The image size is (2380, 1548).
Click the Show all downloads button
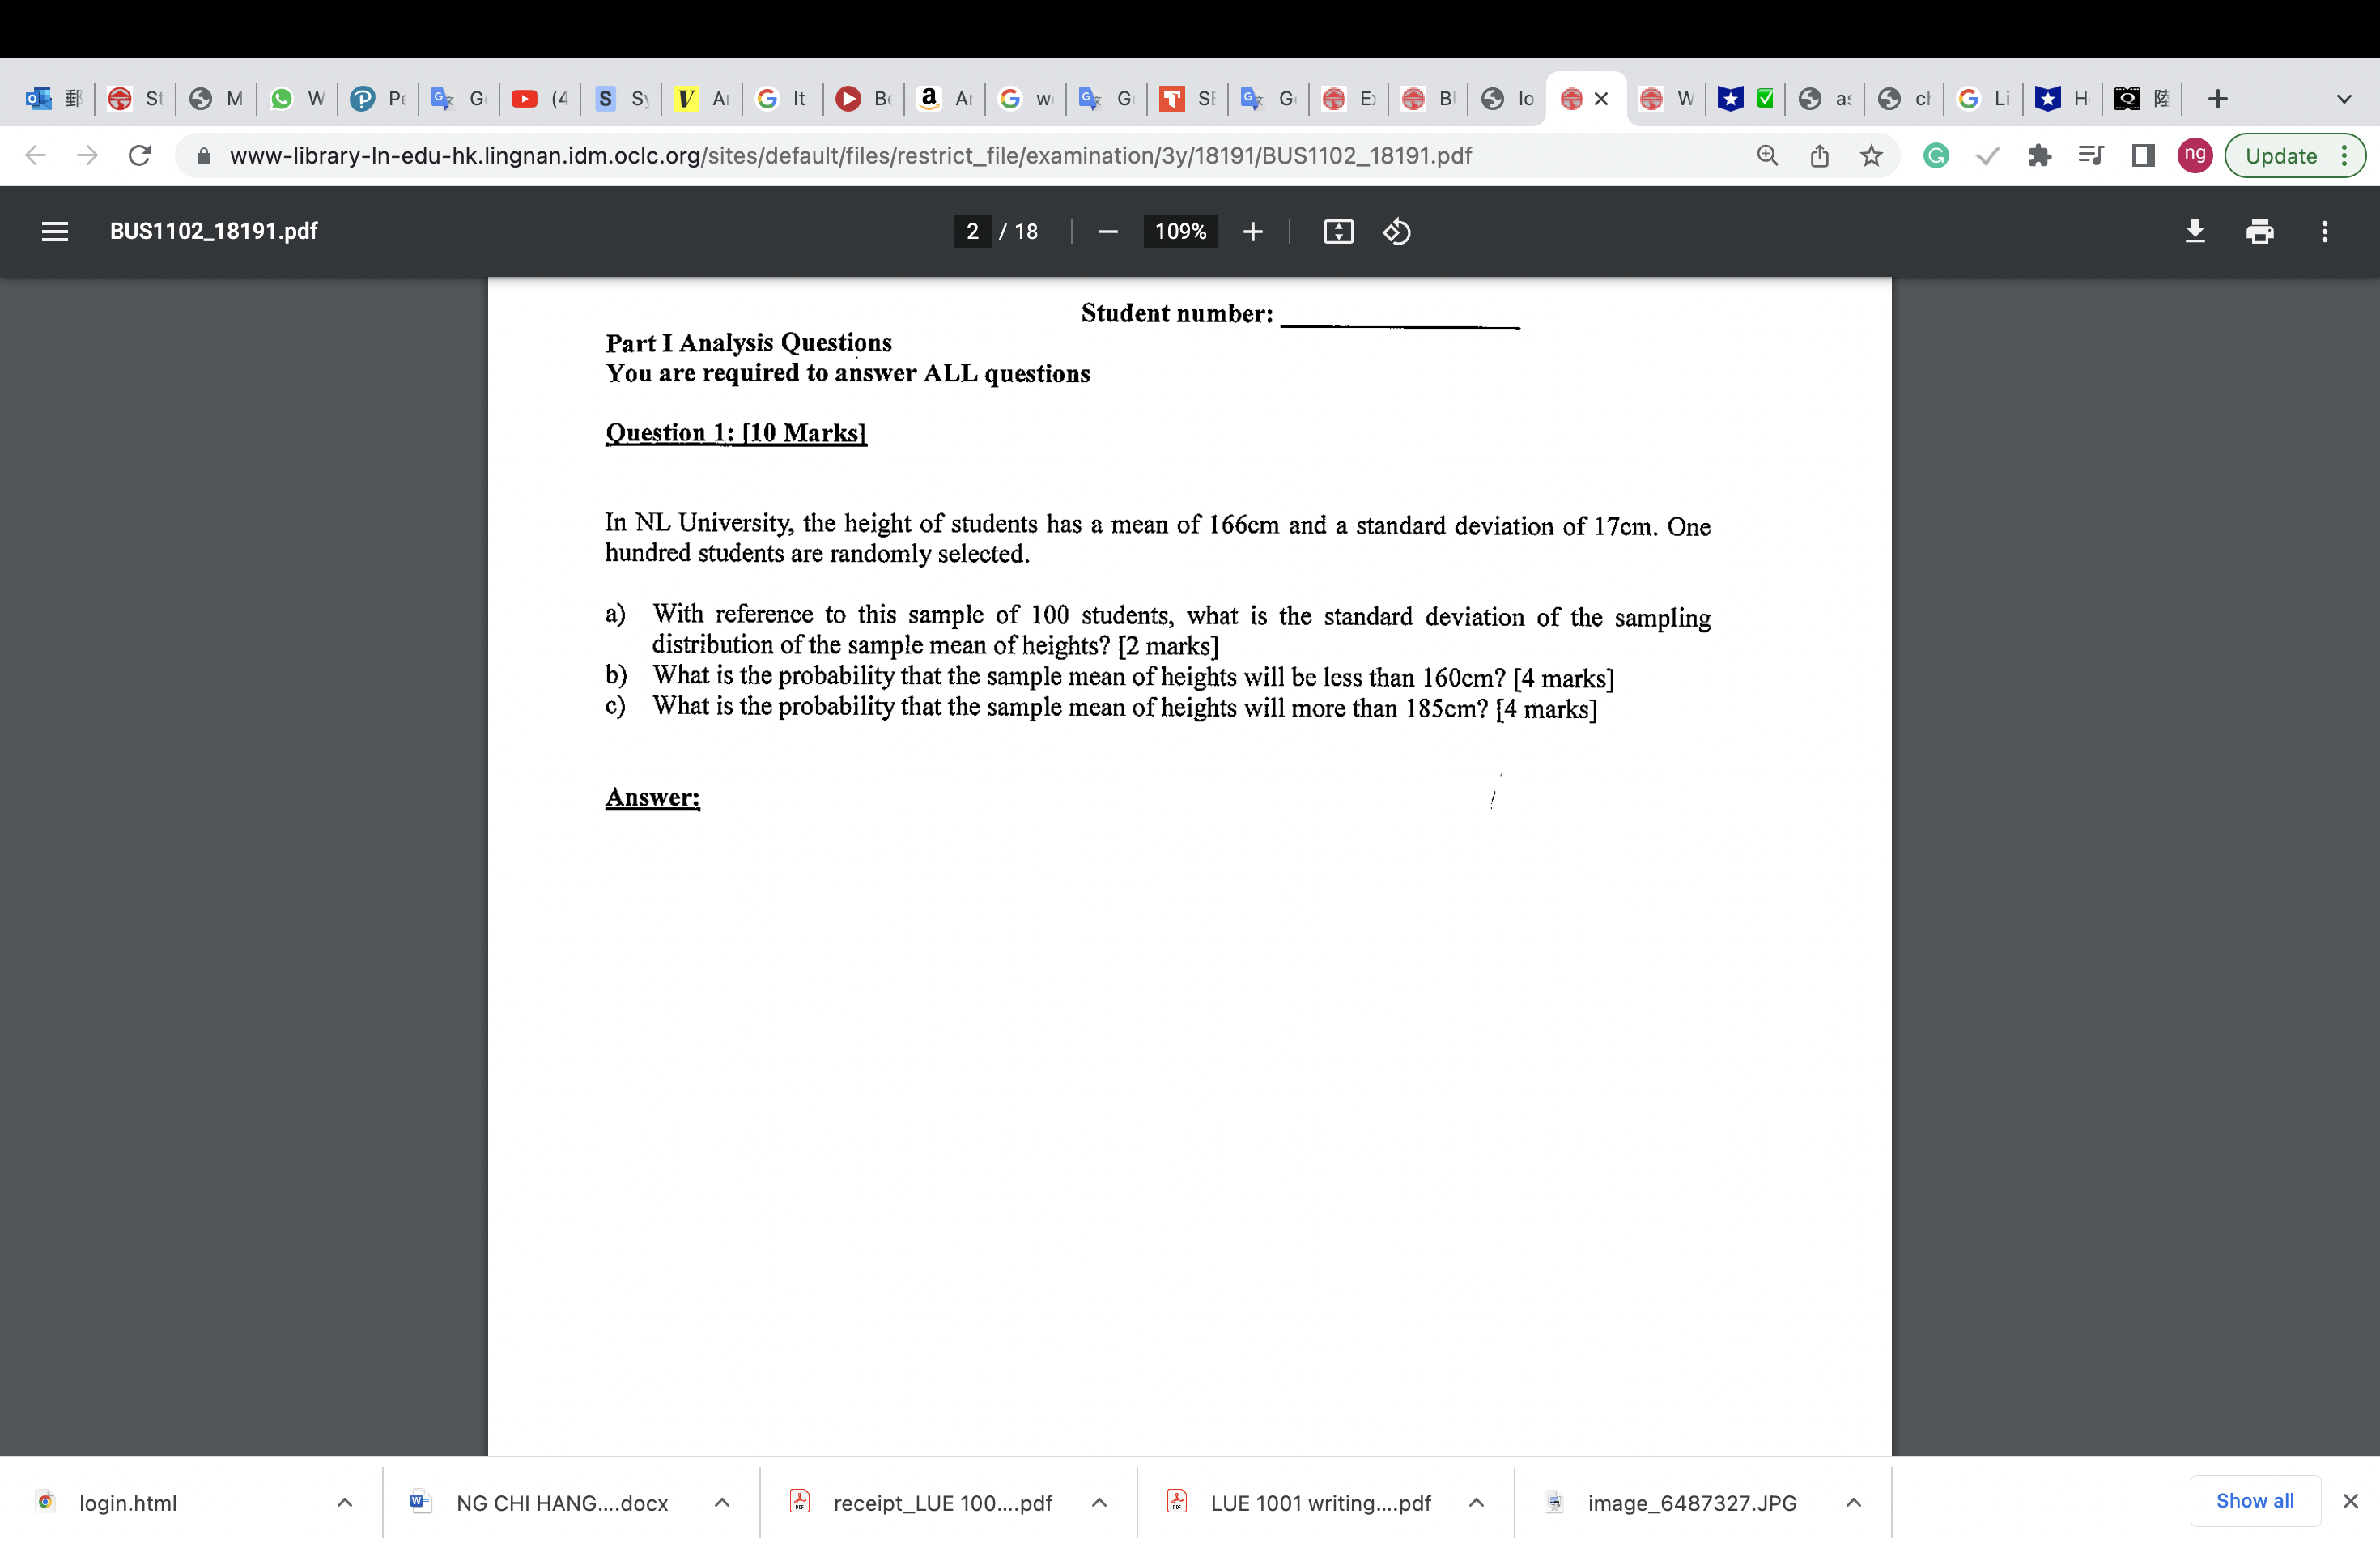click(2254, 1500)
